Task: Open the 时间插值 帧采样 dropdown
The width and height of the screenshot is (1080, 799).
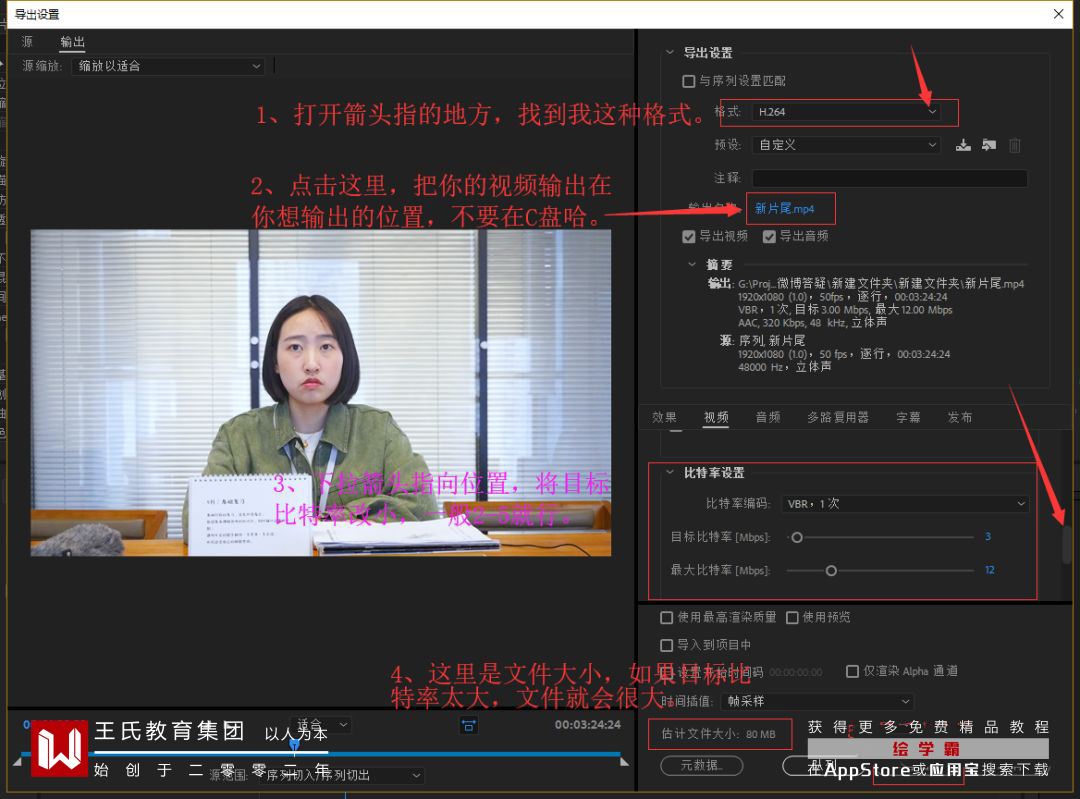Action: (x=817, y=701)
